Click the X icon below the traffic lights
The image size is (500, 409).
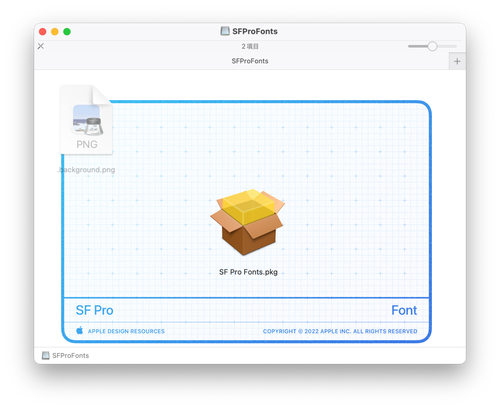(x=41, y=46)
